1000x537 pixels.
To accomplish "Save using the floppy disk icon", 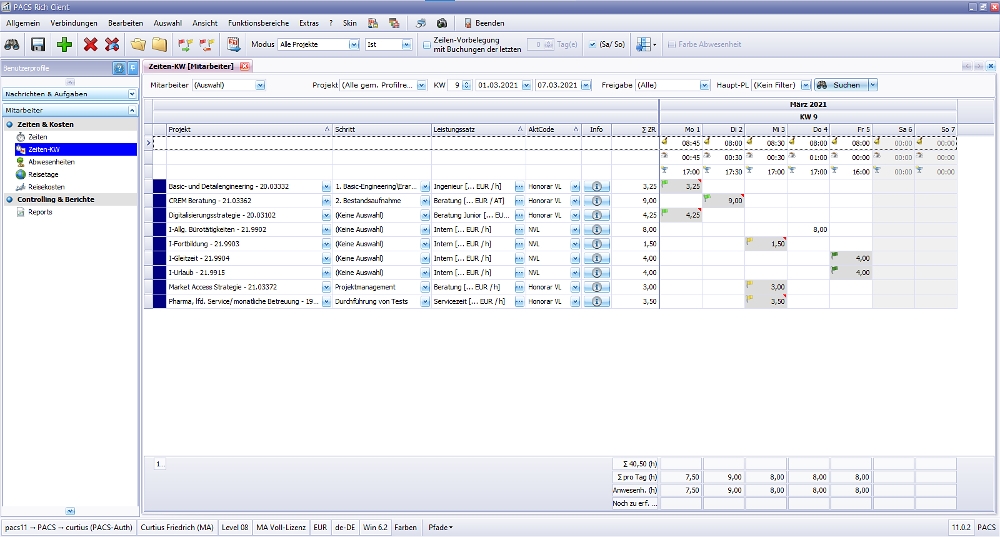I will [38, 44].
